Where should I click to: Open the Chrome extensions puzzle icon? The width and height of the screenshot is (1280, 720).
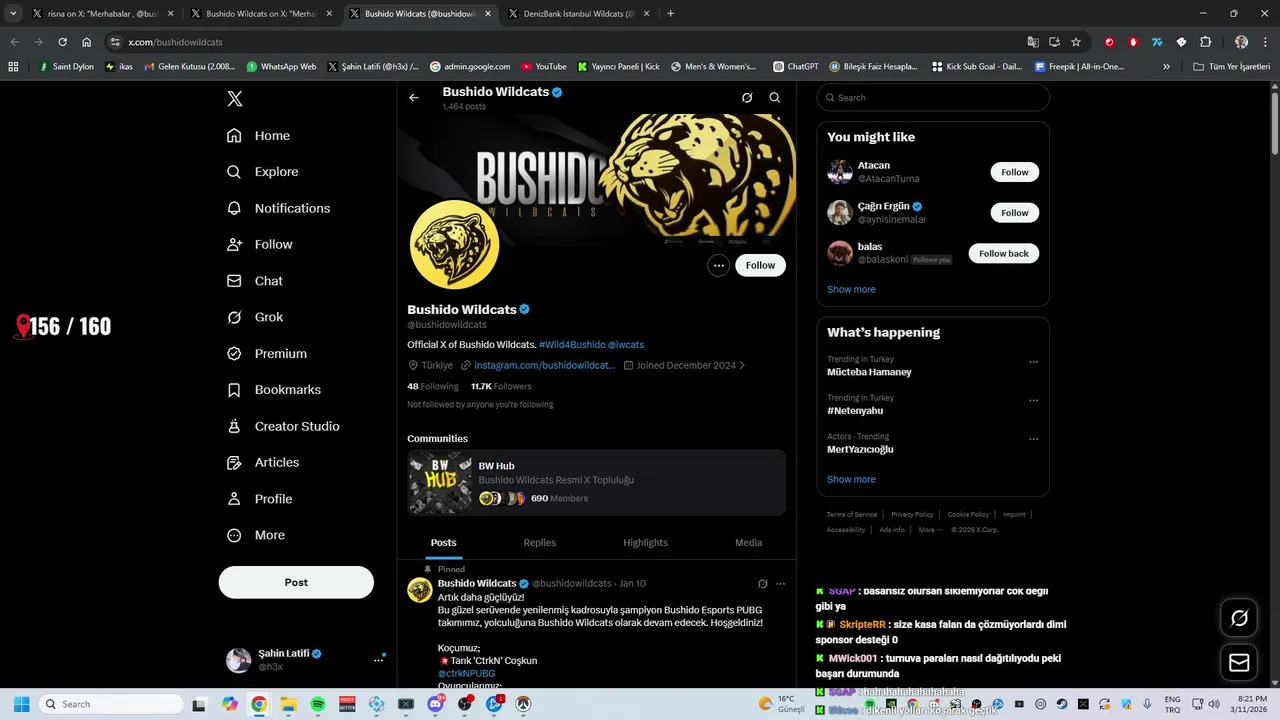pyautogui.click(x=1206, y=42)
